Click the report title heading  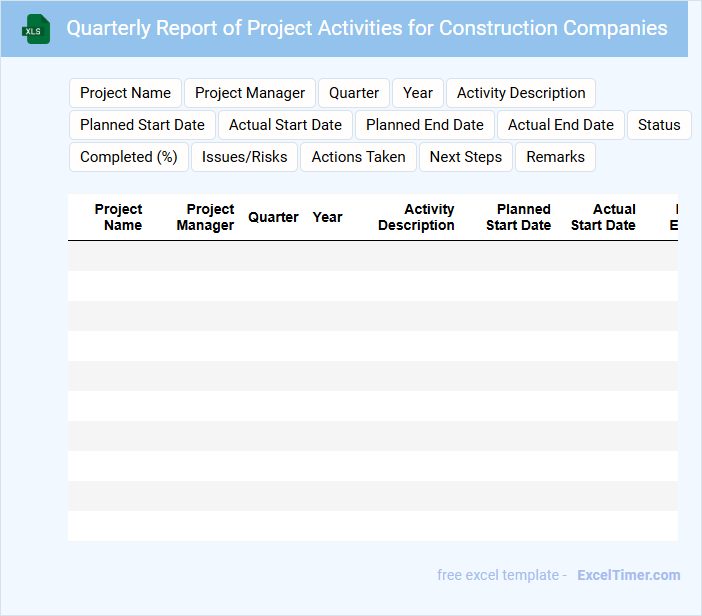[x=367, y=28]
